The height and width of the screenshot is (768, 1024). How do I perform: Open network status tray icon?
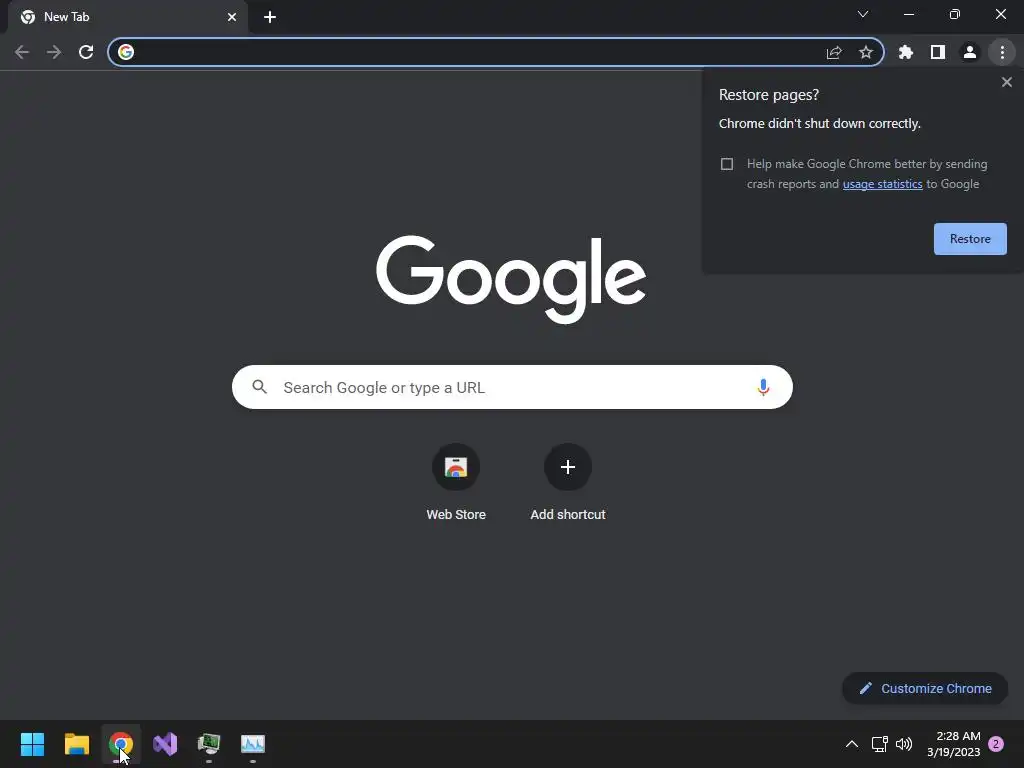pos(879,744)
